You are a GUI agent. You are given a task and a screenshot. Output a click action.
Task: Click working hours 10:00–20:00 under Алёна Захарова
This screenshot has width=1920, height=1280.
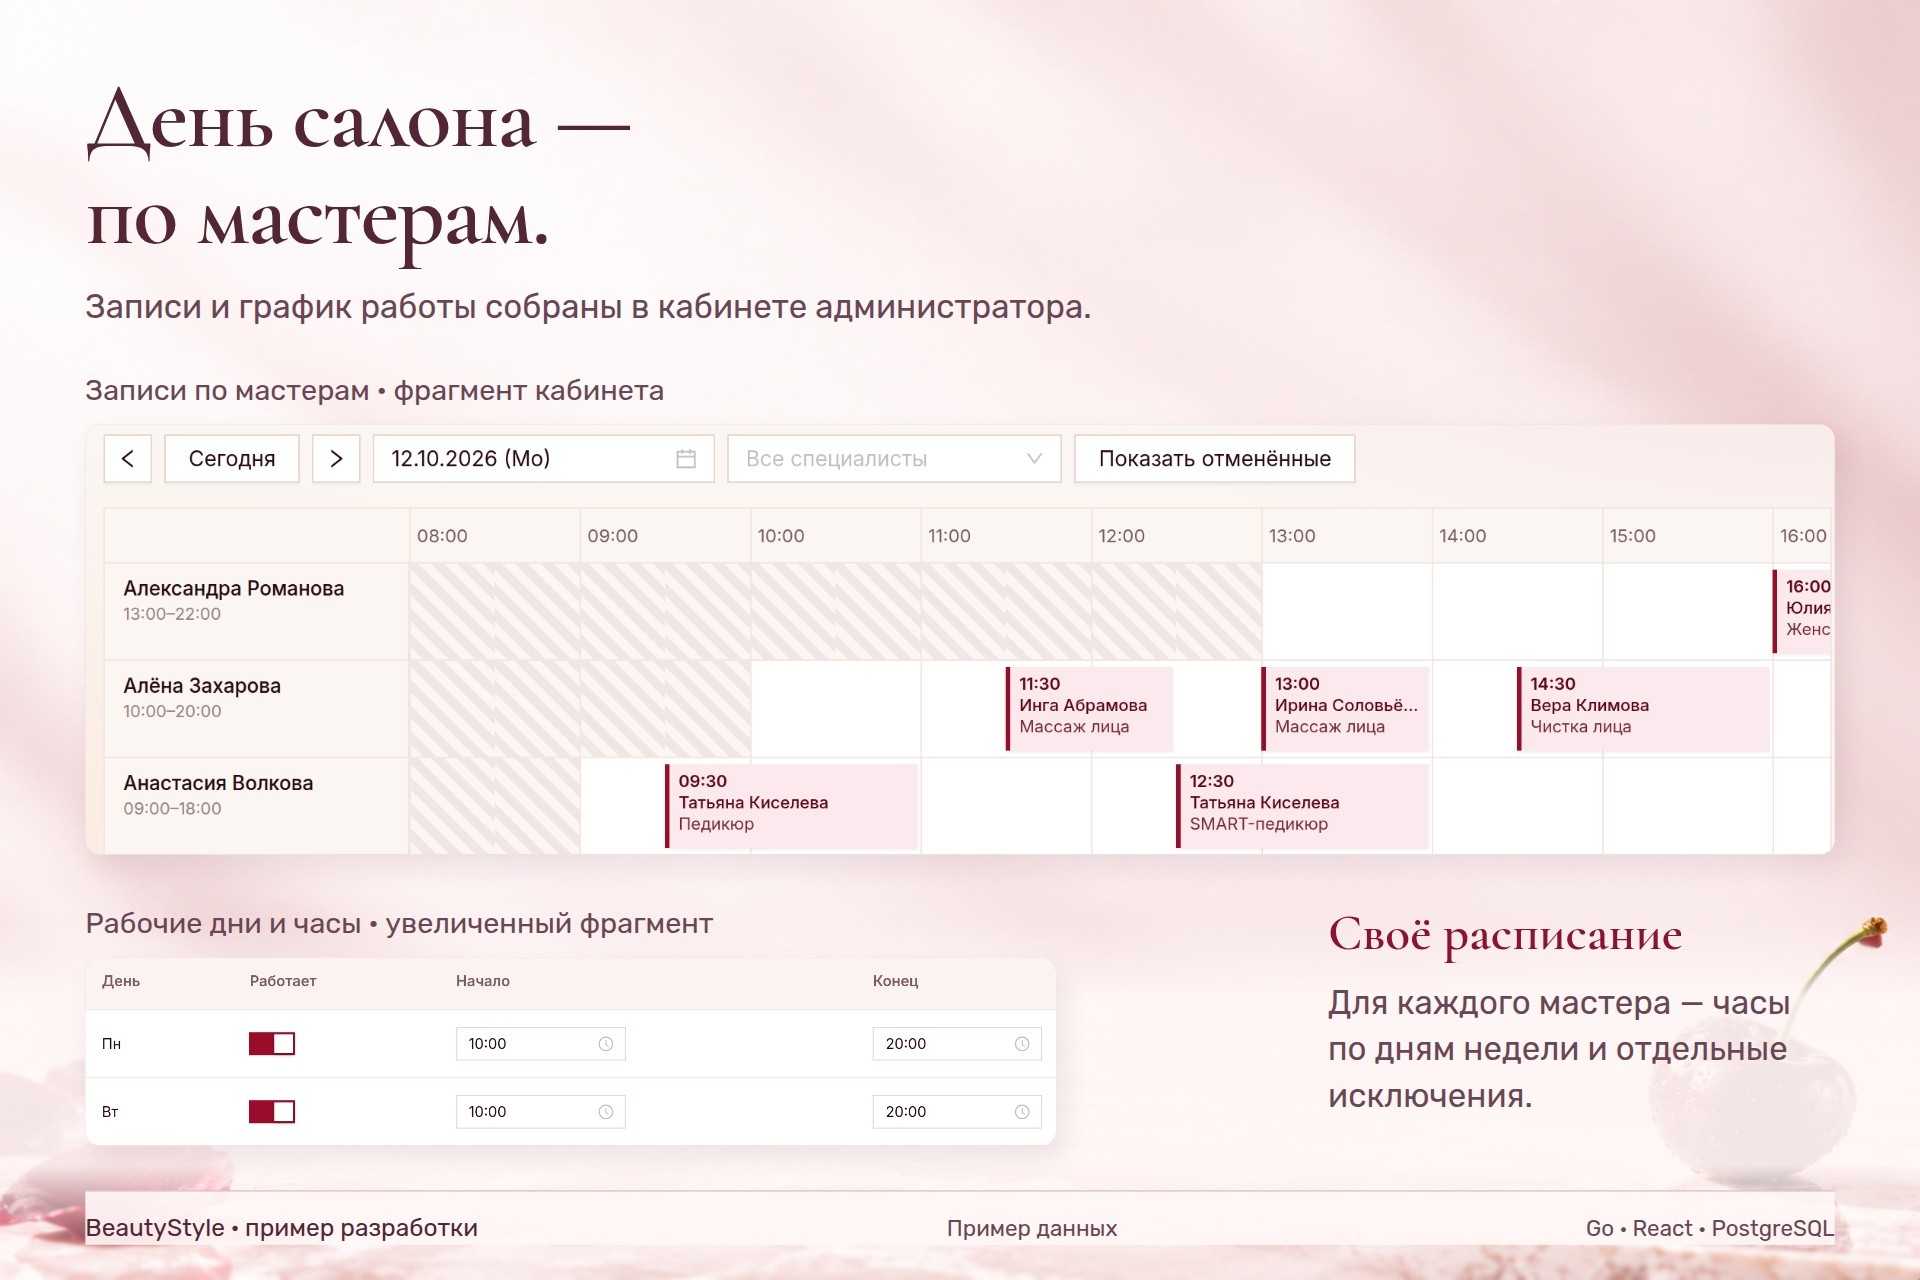tap(172, 711)
